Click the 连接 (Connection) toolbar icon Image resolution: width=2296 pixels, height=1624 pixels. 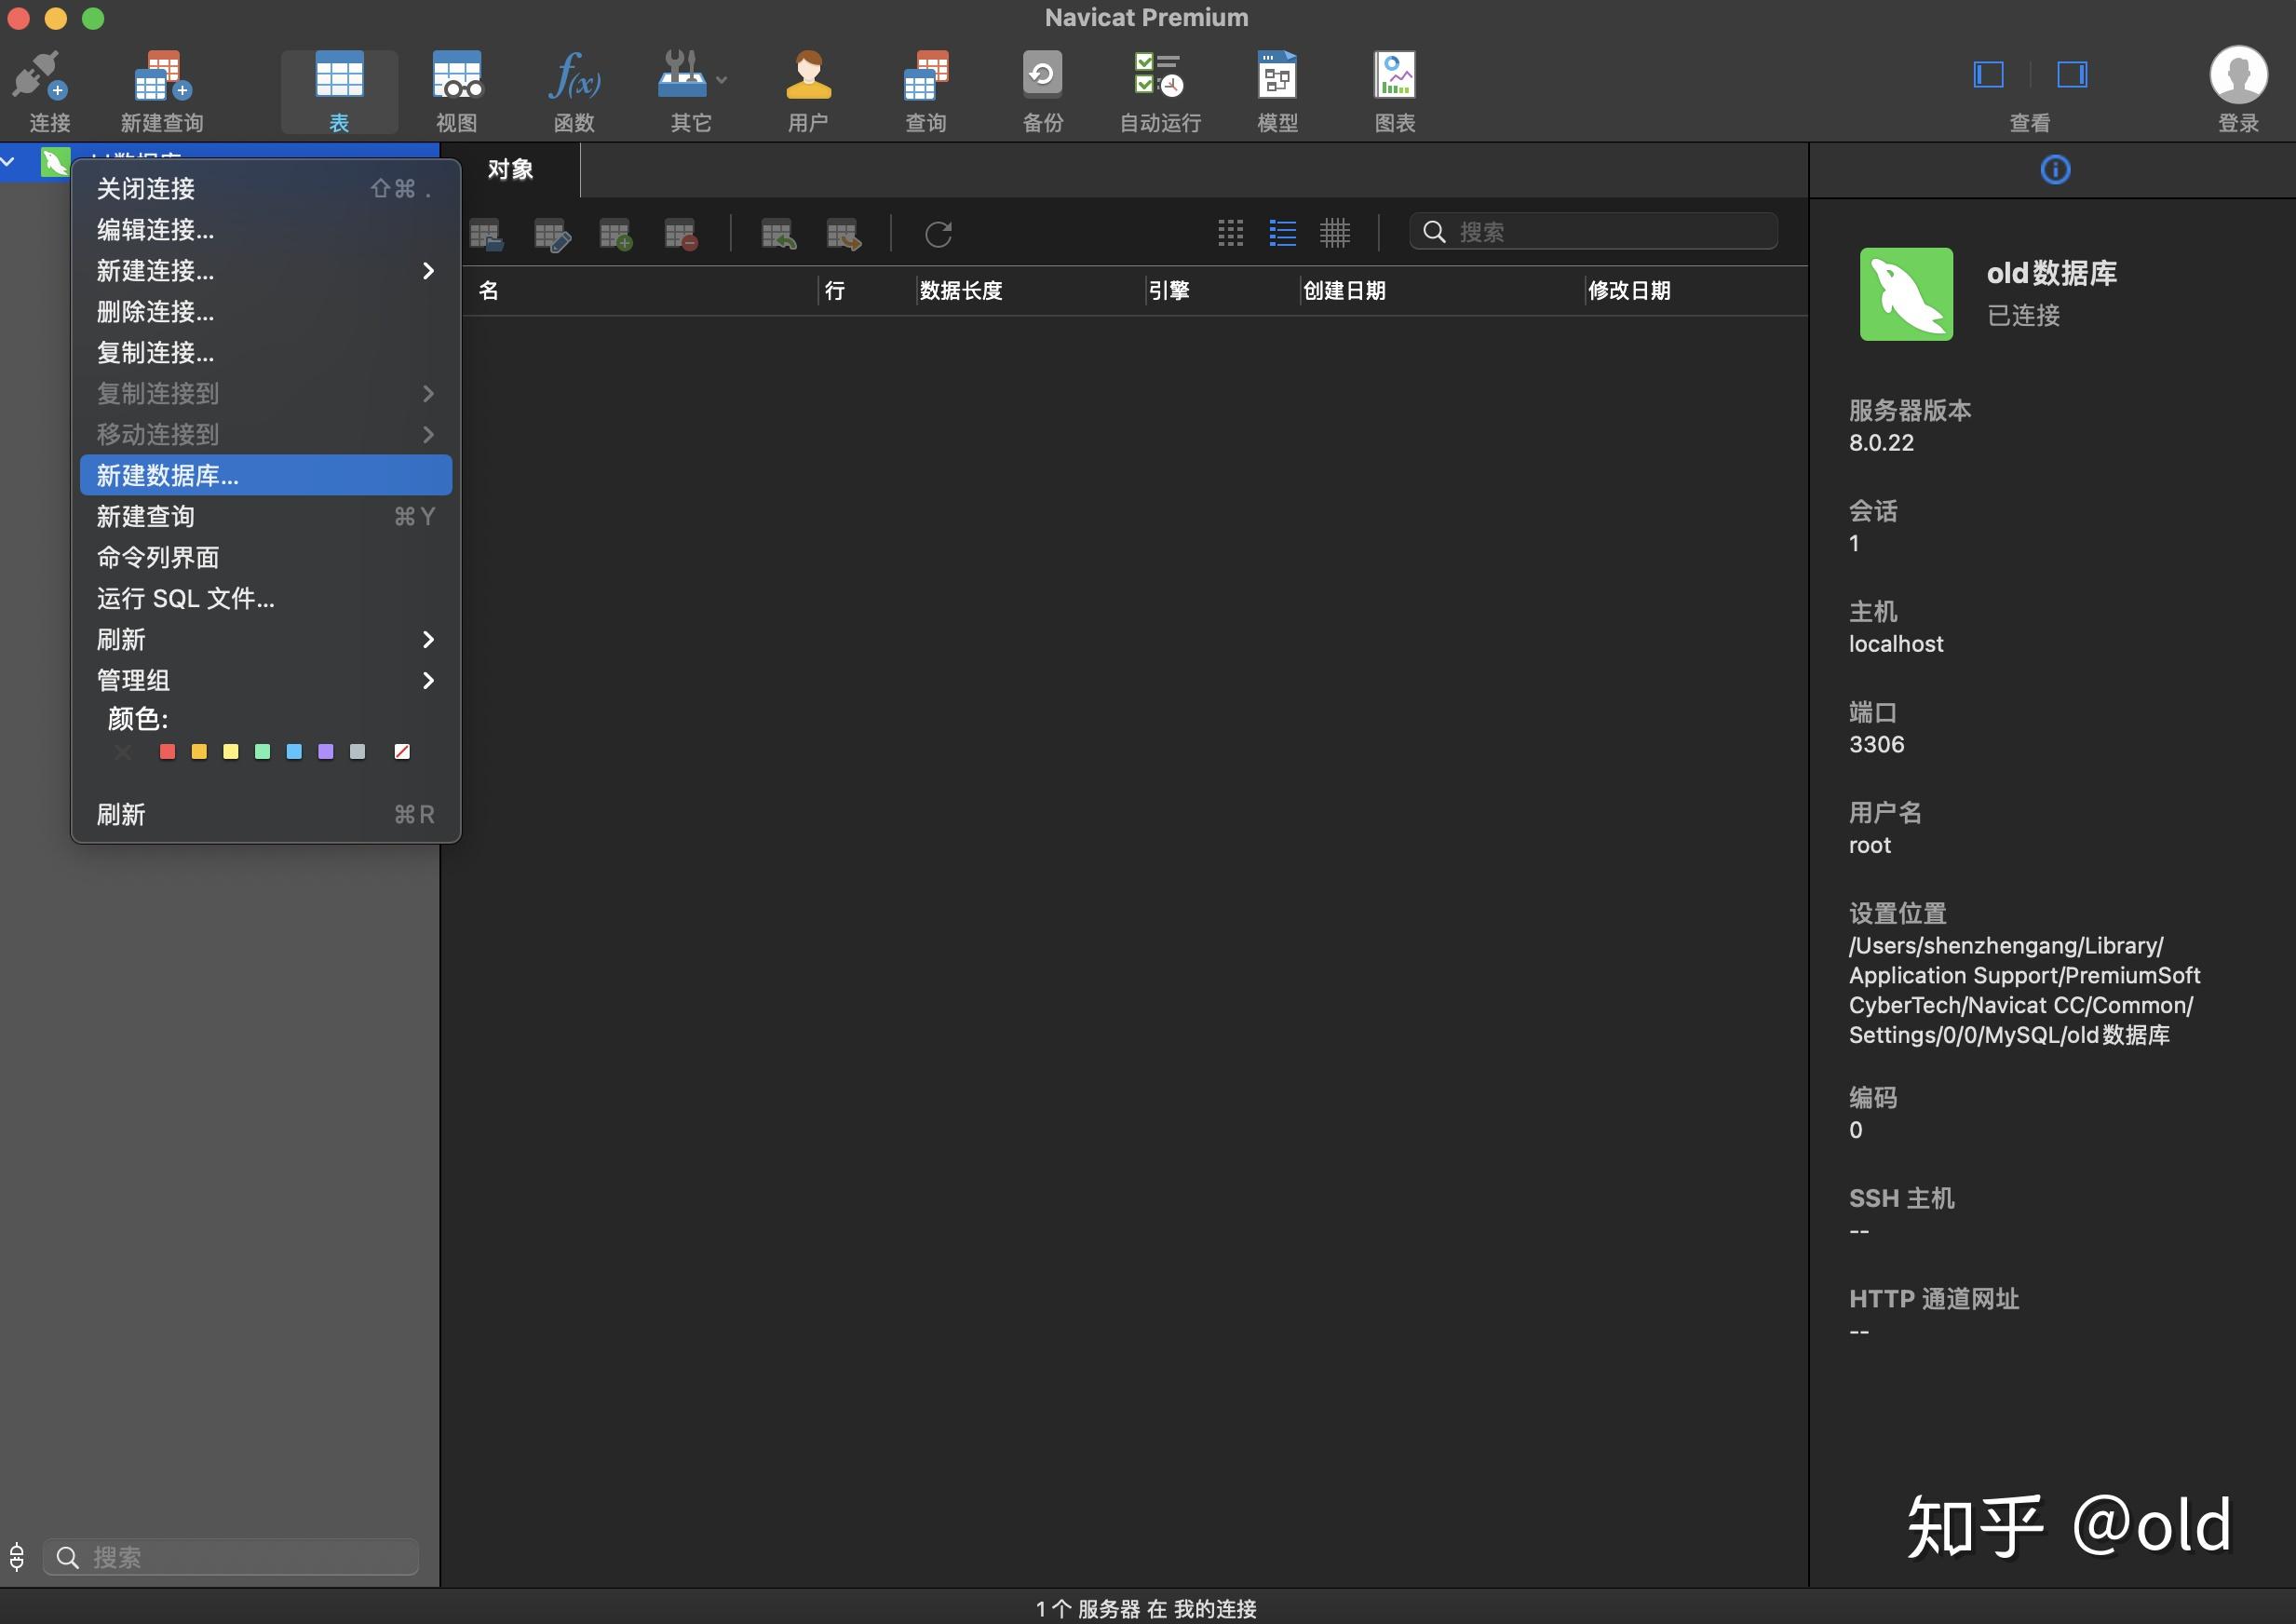(x=41, y=76)
